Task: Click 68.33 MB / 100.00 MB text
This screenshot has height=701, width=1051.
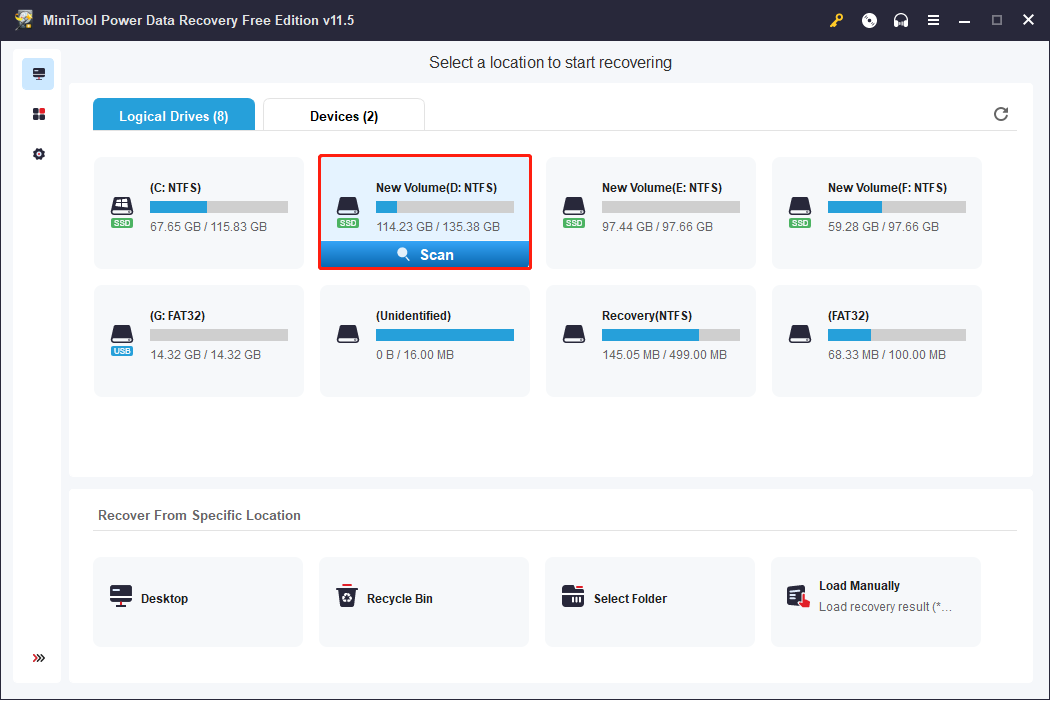Action: [x=887, y=355]
